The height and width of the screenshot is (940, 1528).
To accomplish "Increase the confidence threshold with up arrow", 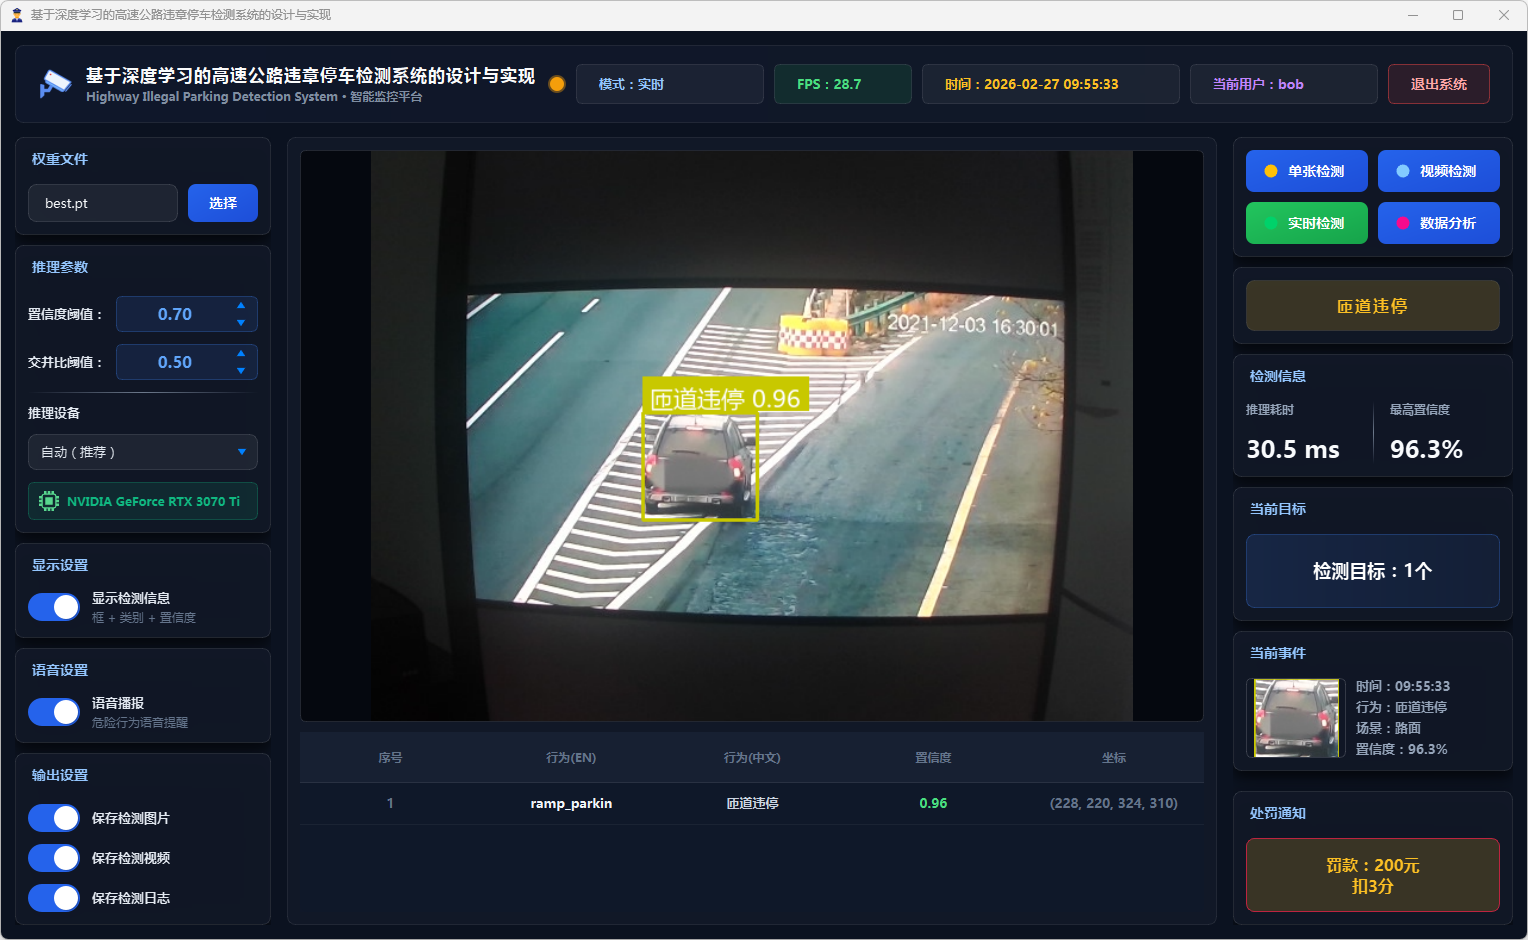I will click(x=241, y=305).
